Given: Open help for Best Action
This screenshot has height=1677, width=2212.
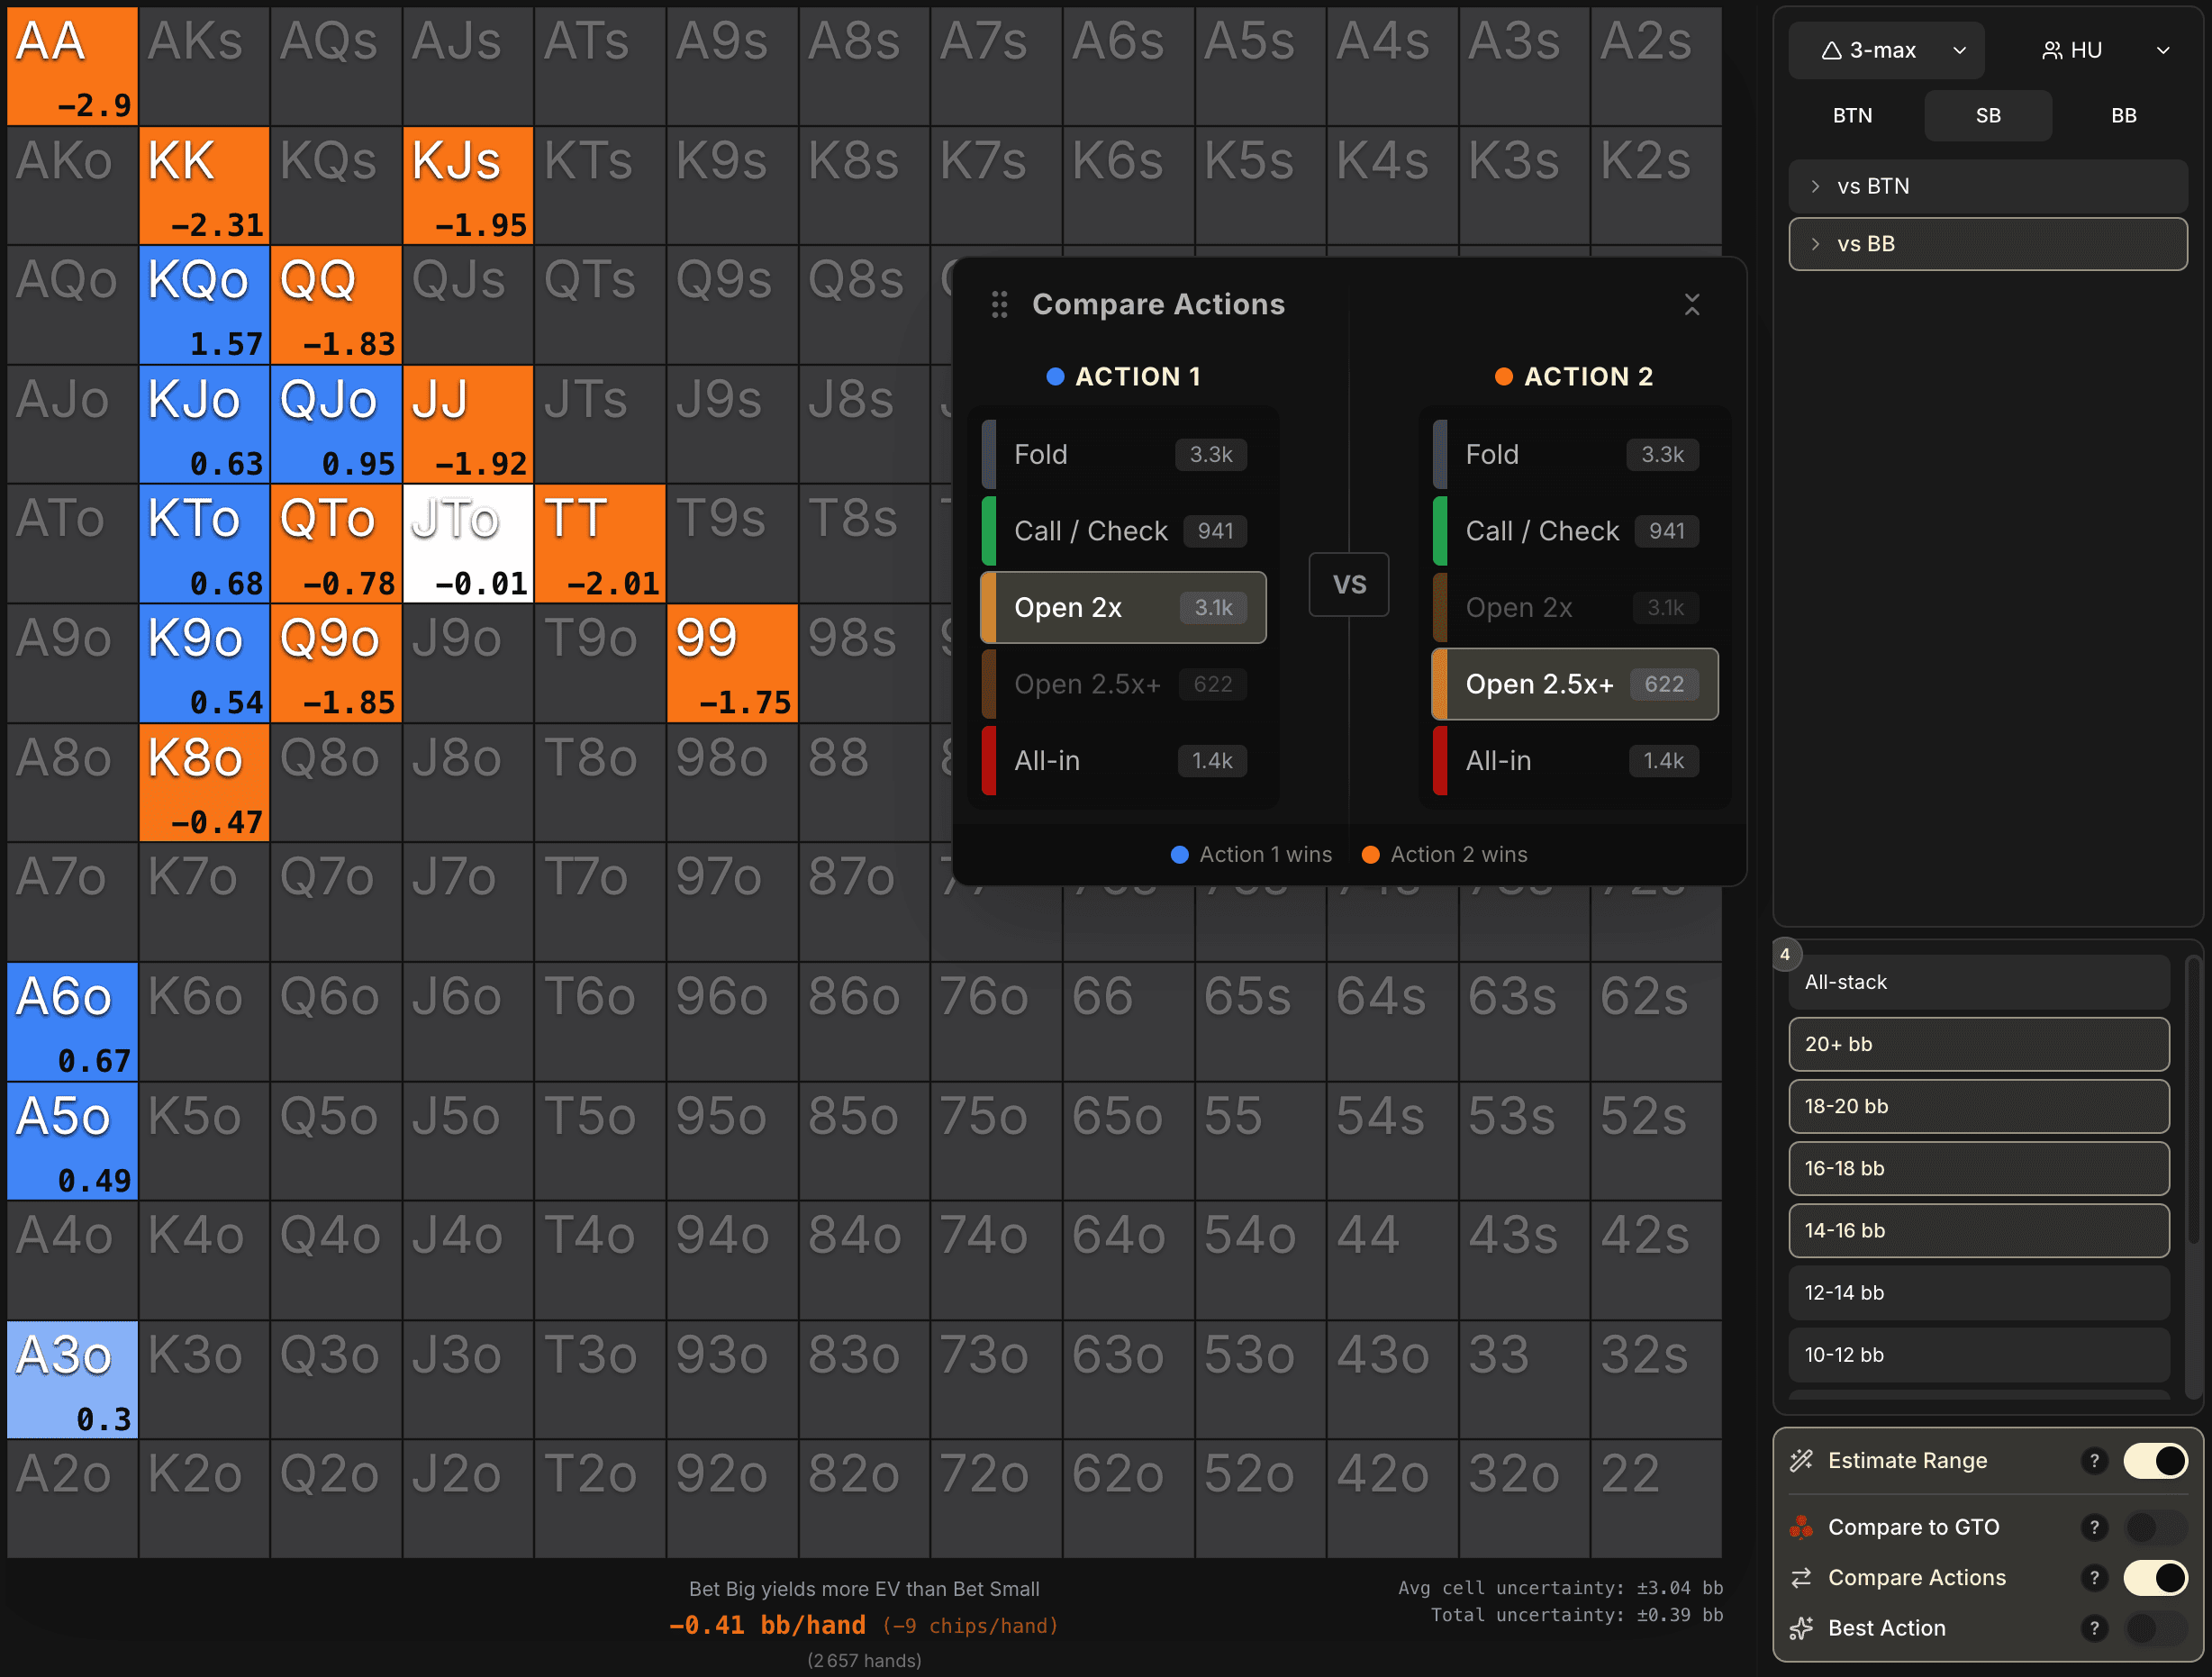Looking at the screenshot, I should (x=2094, y=1628).
